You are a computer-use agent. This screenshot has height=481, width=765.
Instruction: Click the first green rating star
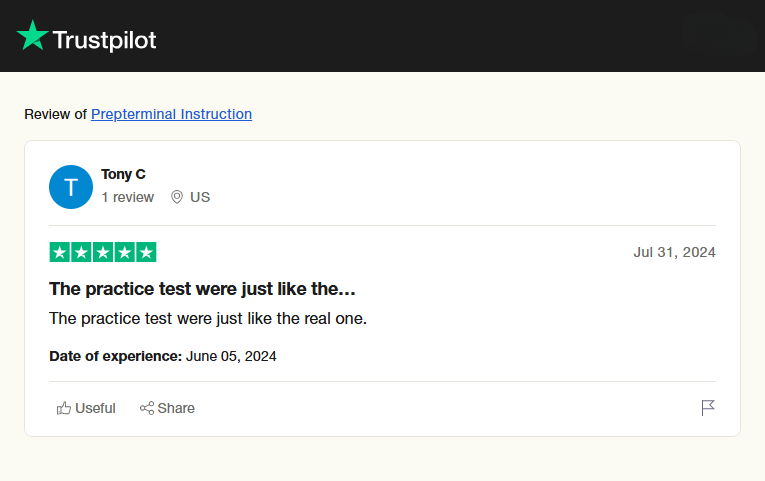[x=59, y=252]
